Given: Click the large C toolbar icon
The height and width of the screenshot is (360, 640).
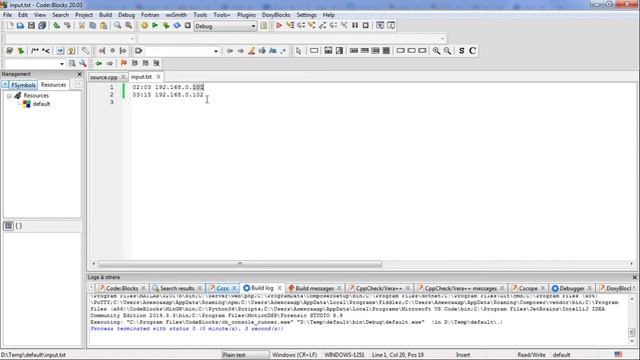Looking at the screenshot, I should coord(473,51).
